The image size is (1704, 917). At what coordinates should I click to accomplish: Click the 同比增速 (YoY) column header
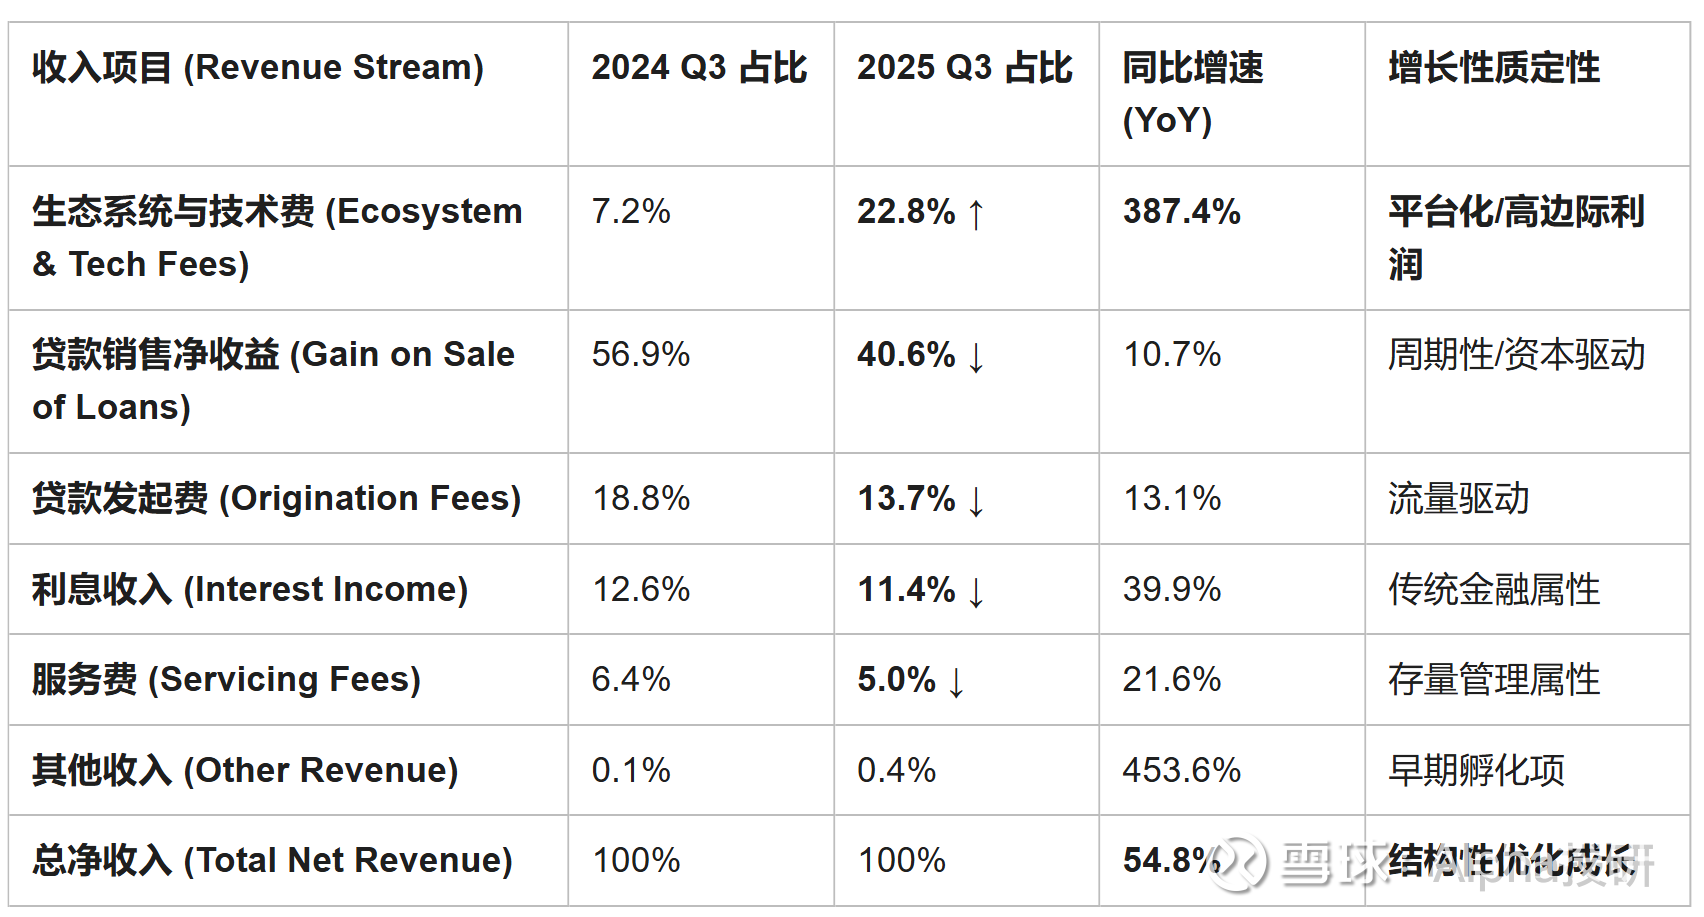pos(1192,93)
